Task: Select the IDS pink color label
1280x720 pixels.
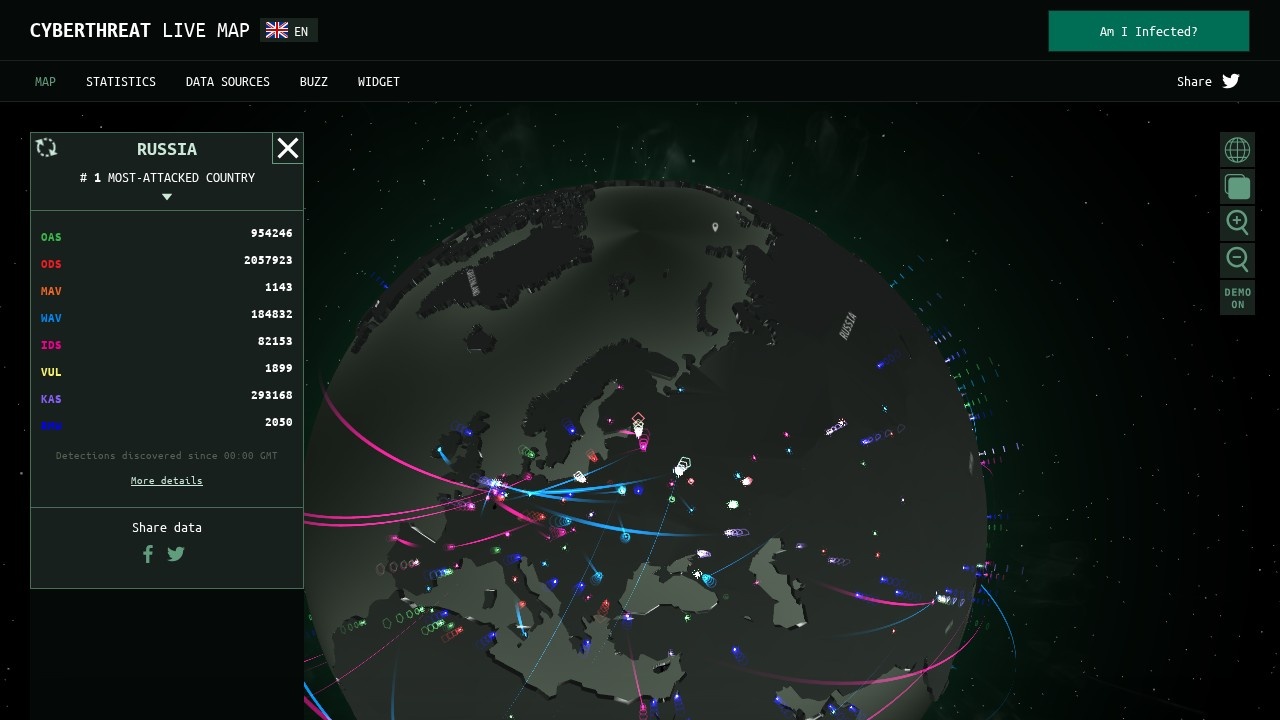Action: click(51, 345)
